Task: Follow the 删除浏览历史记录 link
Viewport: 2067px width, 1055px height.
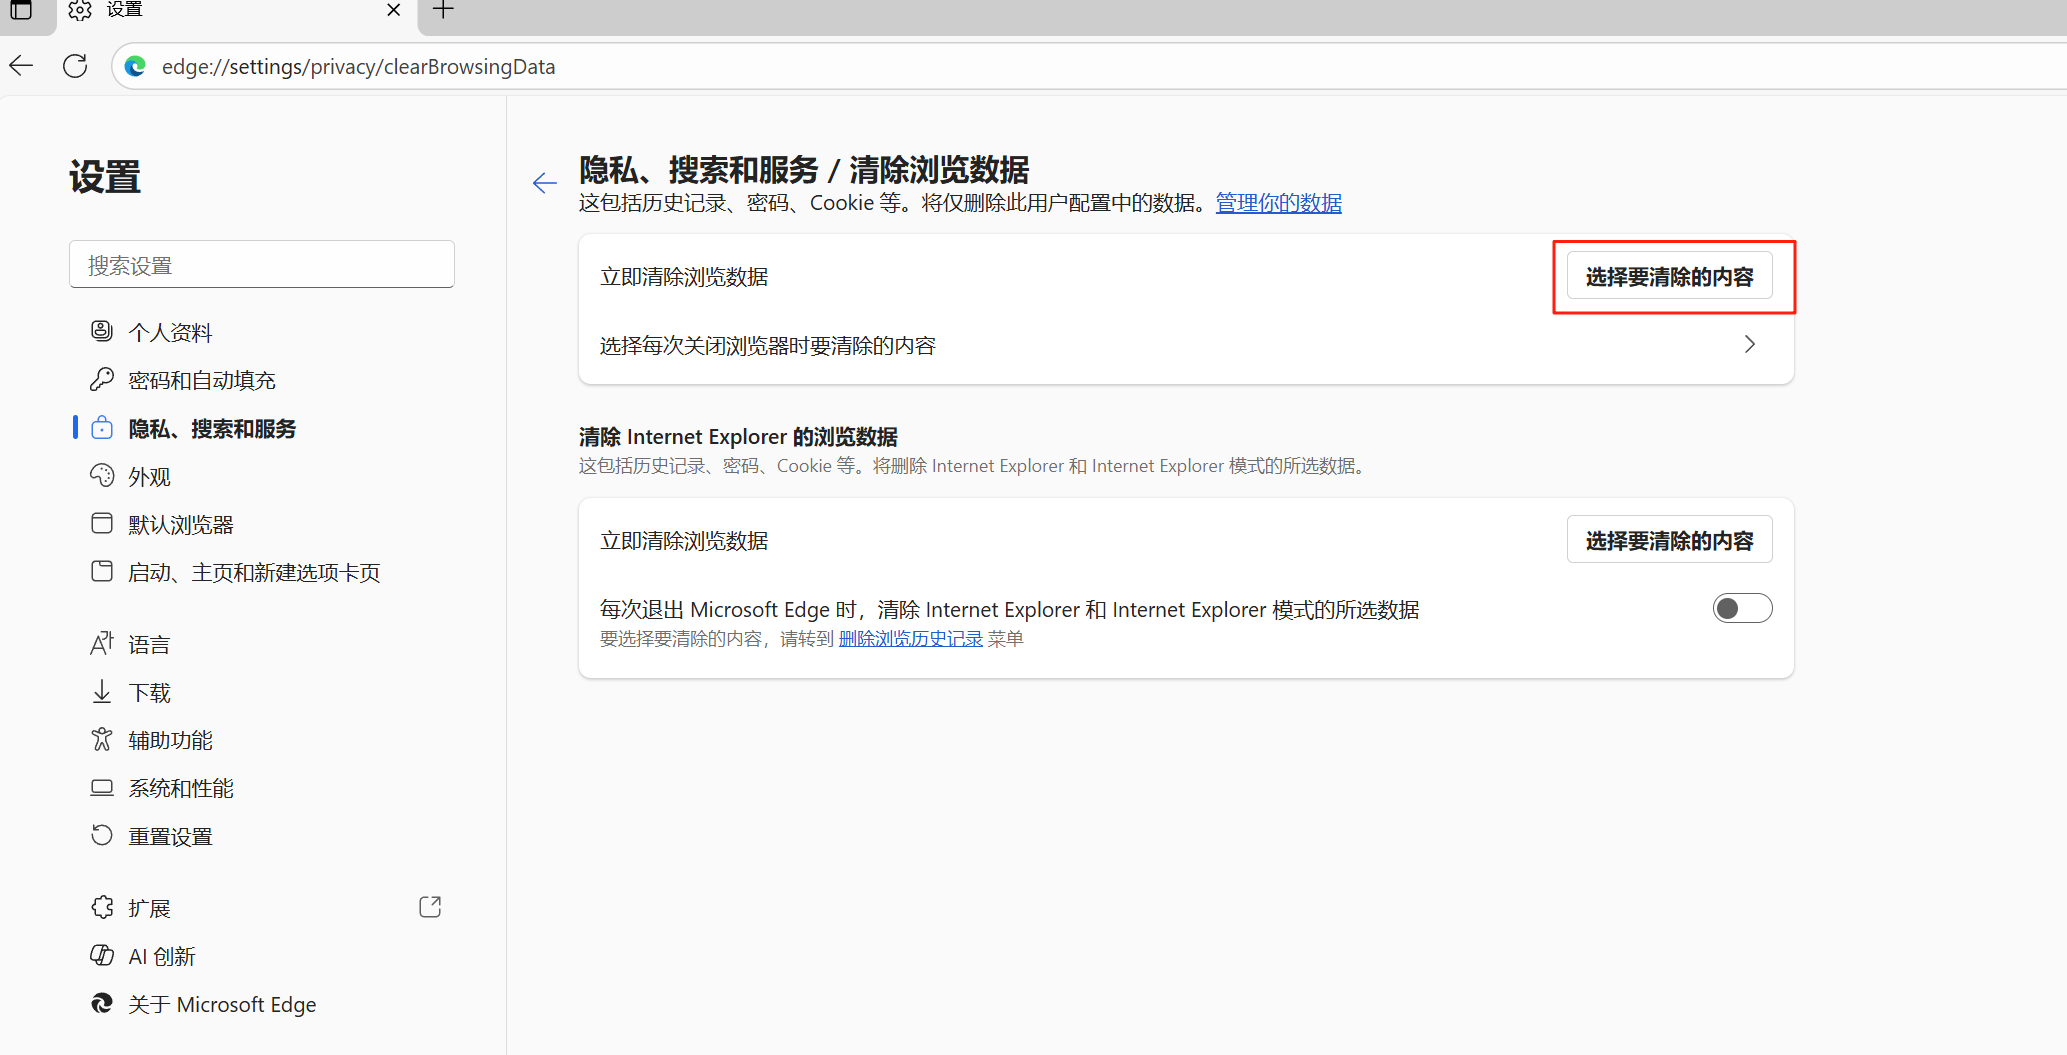Action: pyautogui.click(x=911, y=638)
